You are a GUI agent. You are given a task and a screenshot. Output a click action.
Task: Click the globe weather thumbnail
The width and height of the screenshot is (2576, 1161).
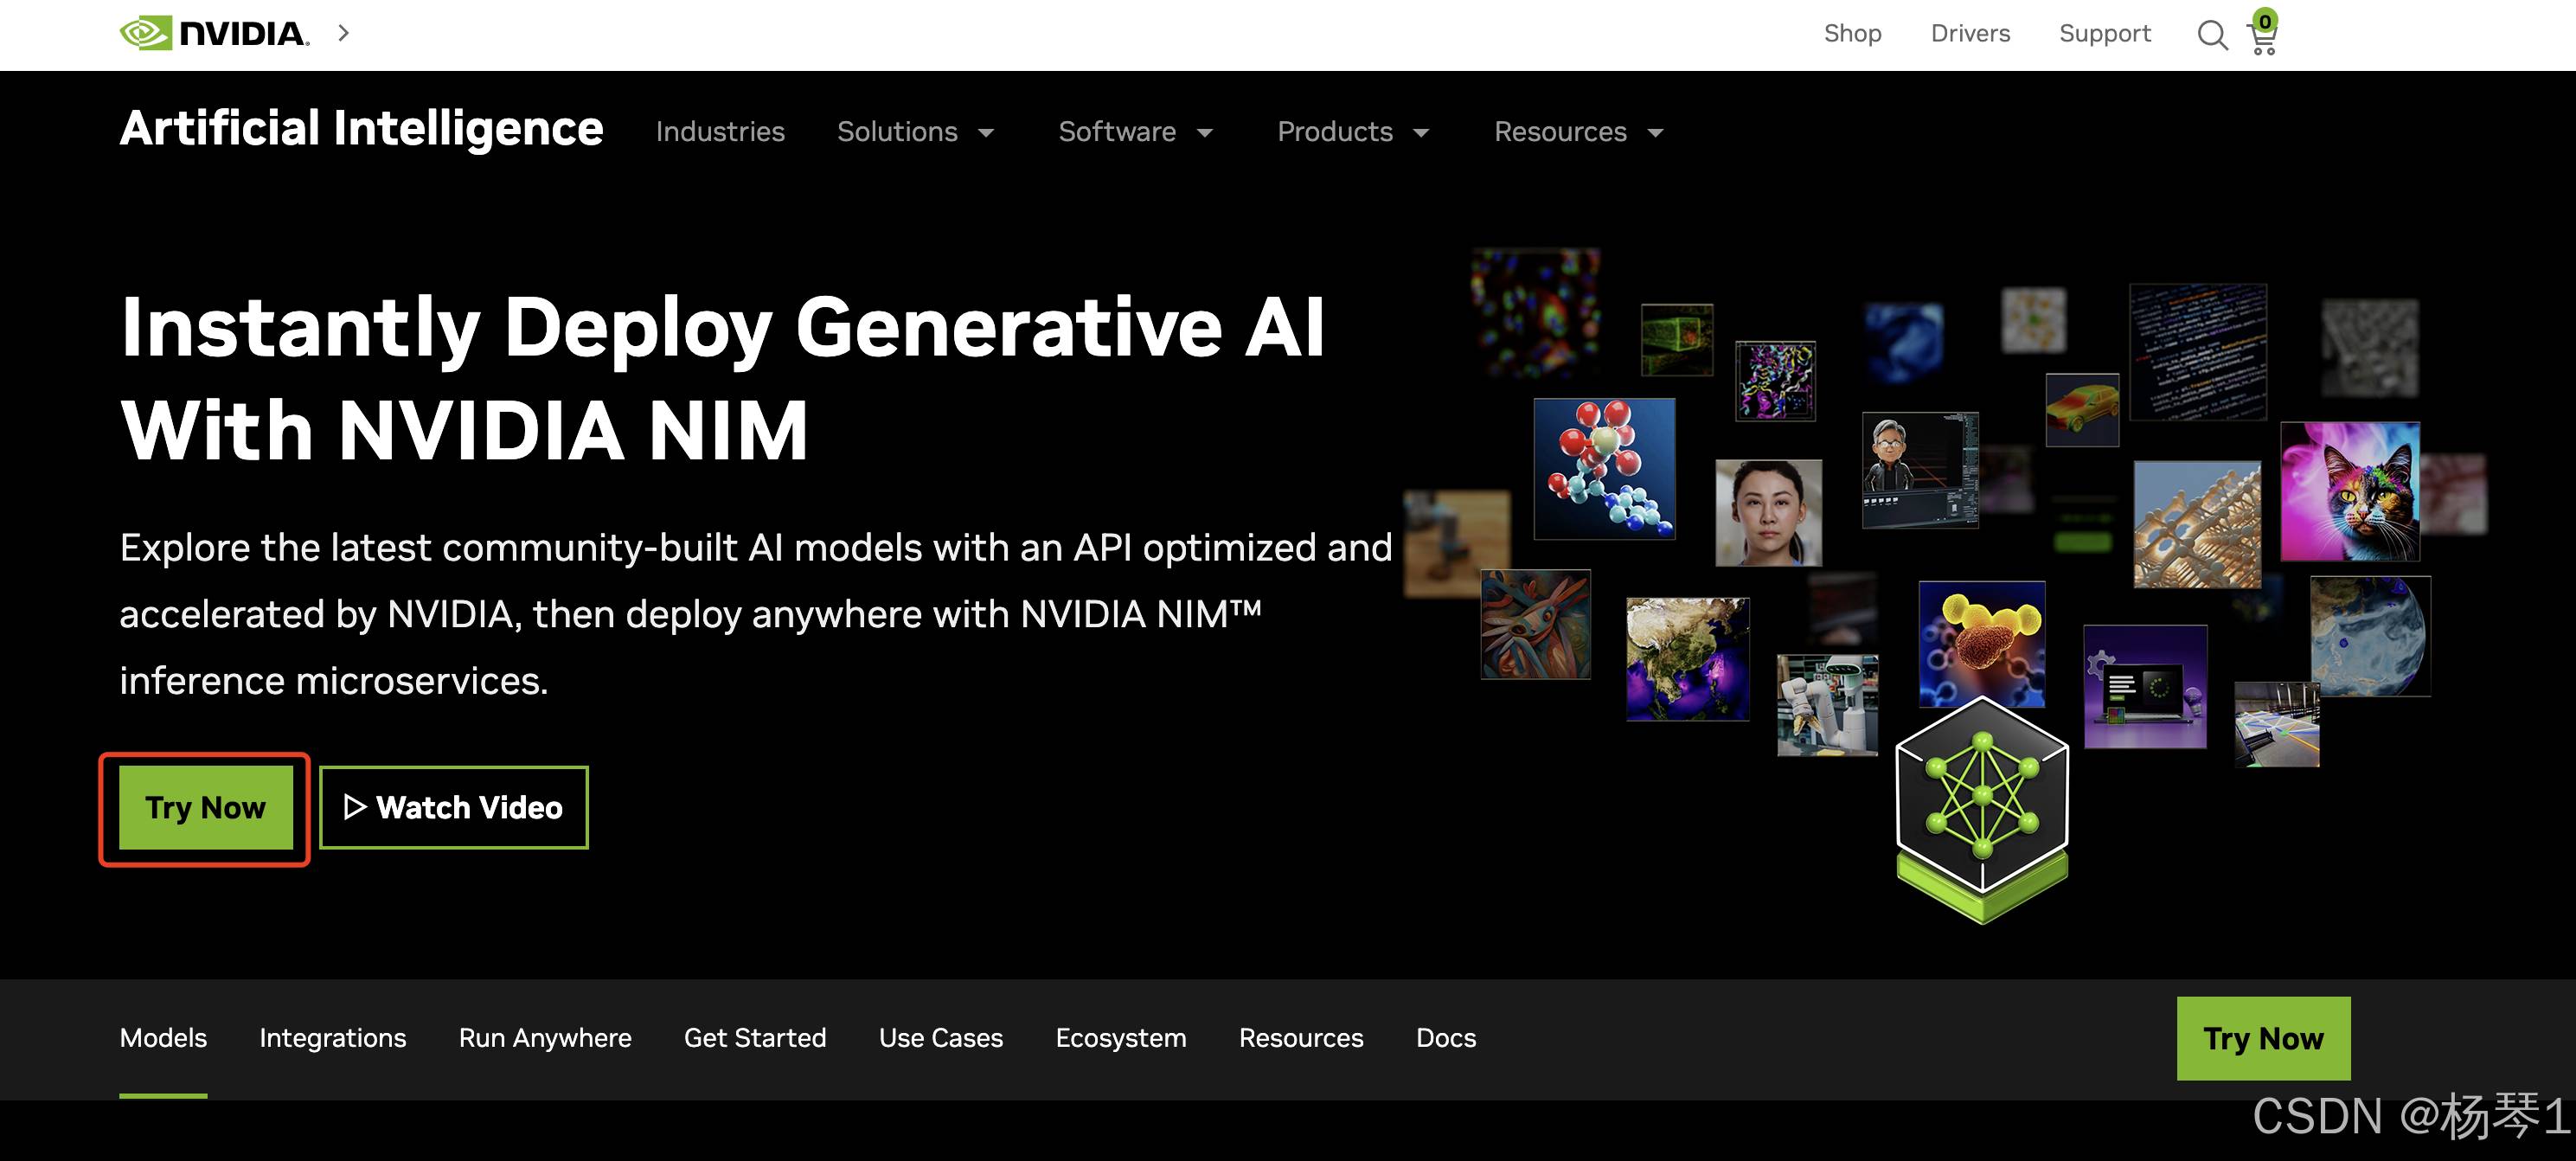(x=2369, y=636)
